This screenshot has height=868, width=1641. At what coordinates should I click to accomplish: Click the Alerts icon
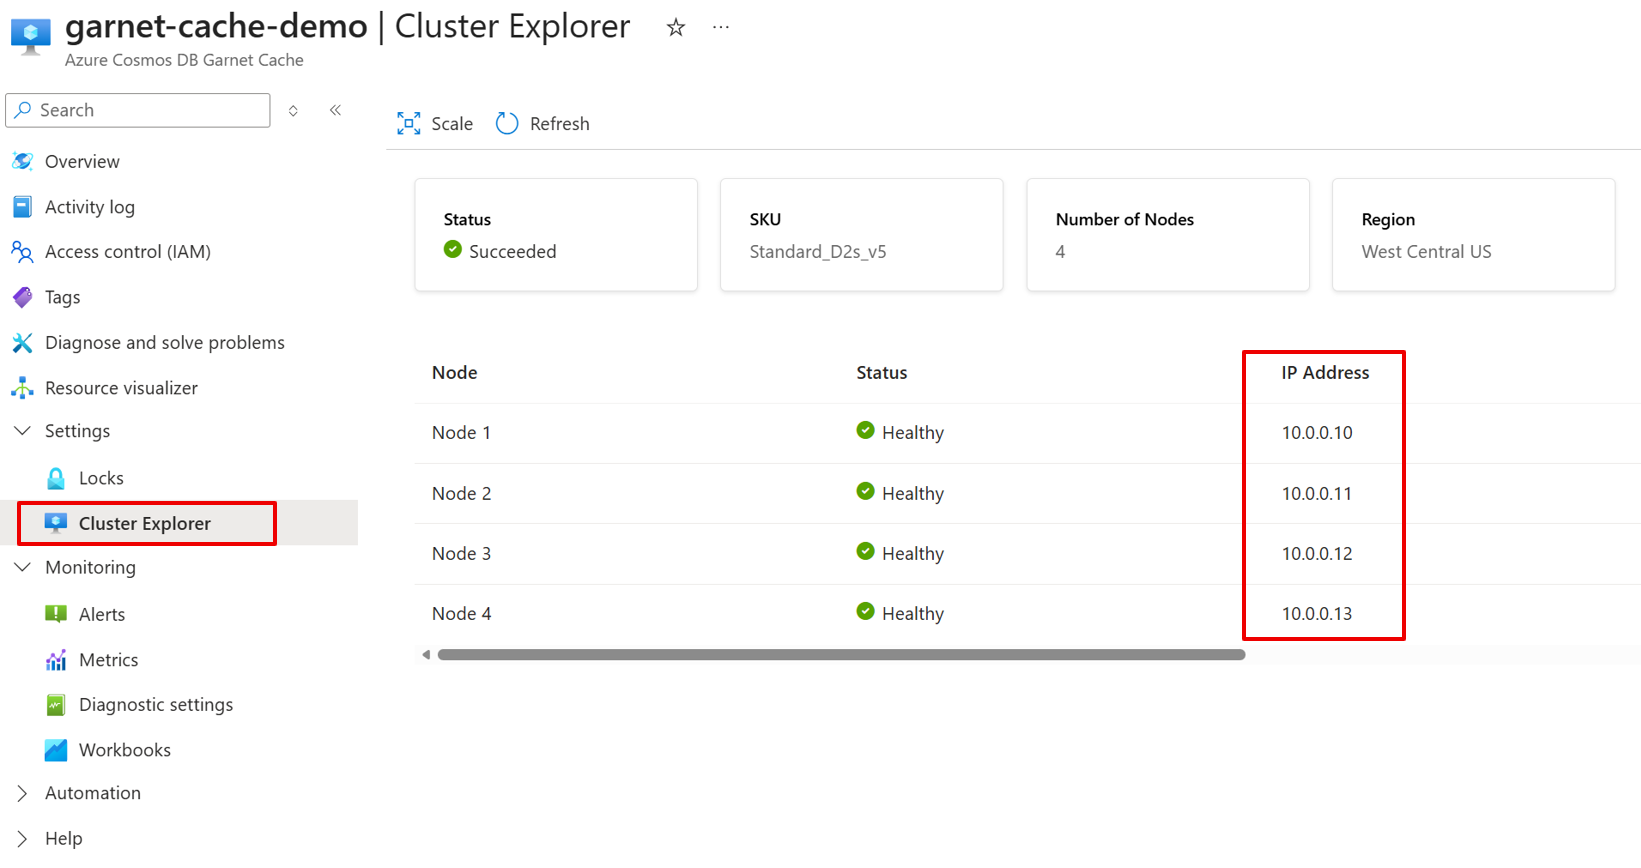click(56, 614)
